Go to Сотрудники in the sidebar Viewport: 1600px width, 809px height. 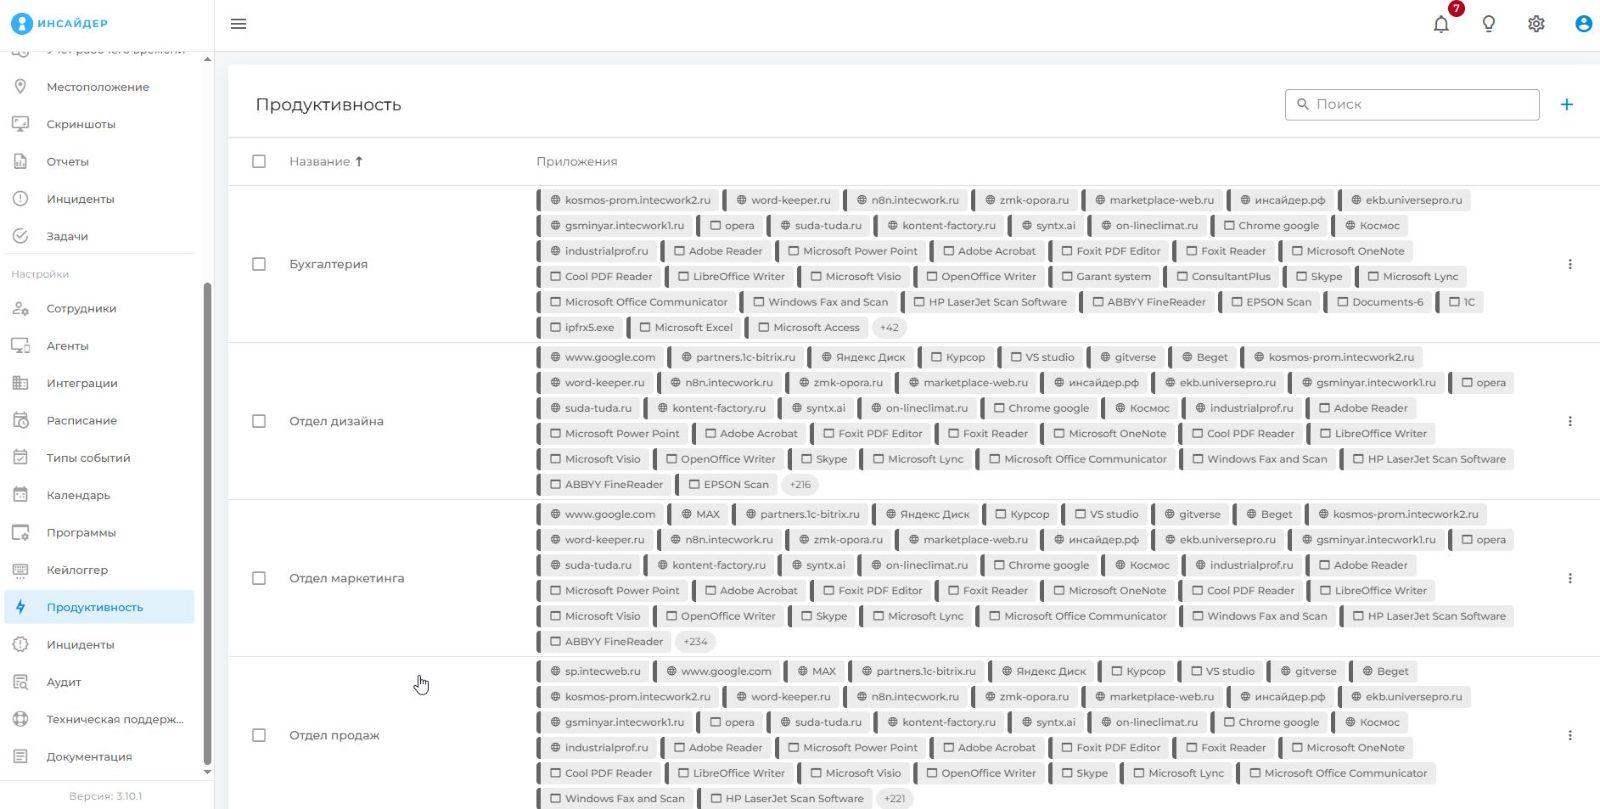click(81, 308)
